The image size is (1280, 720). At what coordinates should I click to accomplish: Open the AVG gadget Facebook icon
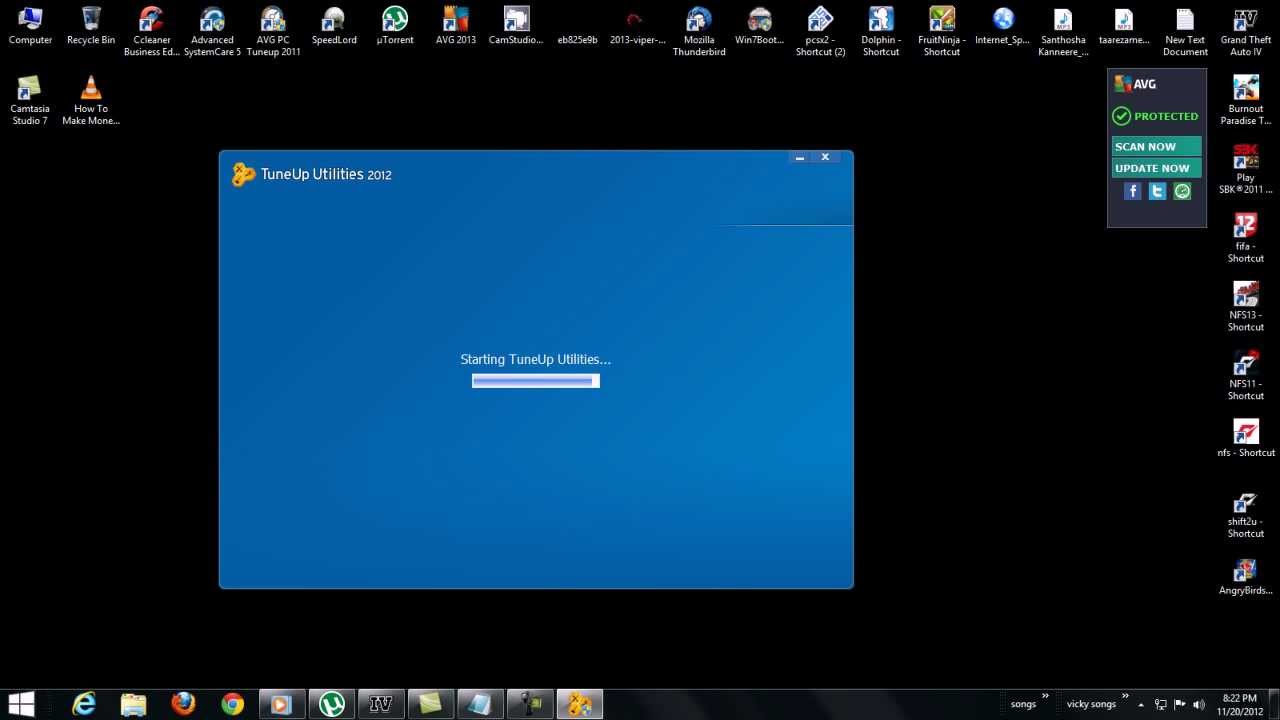(x=1133, y=191)
